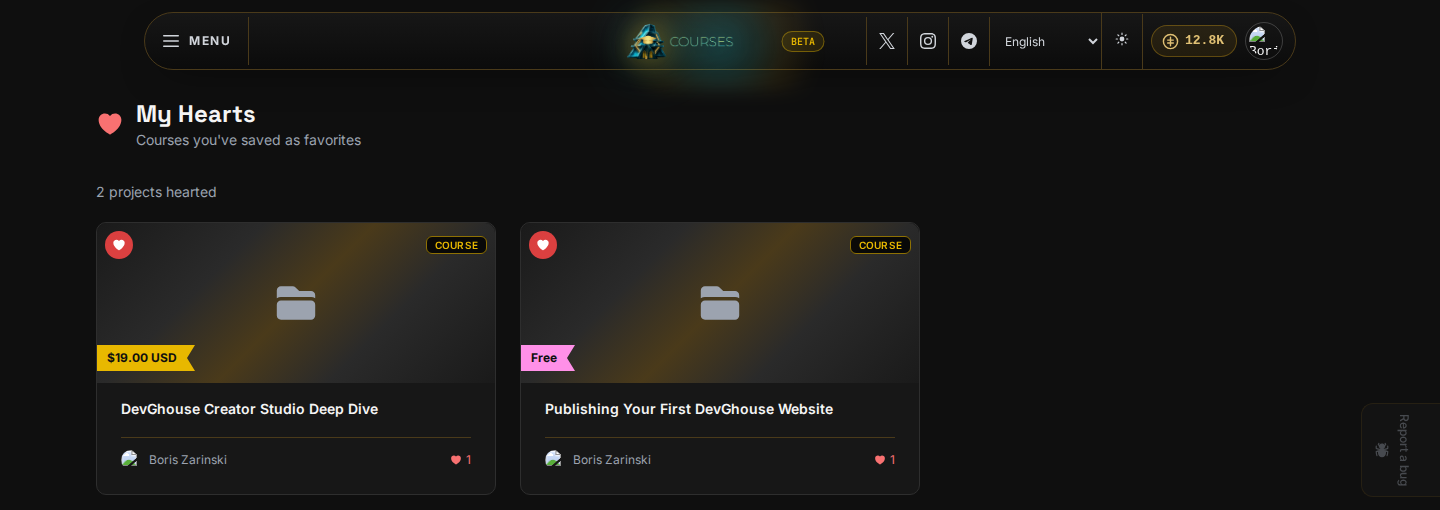This screenshot has height=510, width=1440.
Task: Click COURSE badge on Creator Studio Deep Dive card
Action: click(456, 245)
